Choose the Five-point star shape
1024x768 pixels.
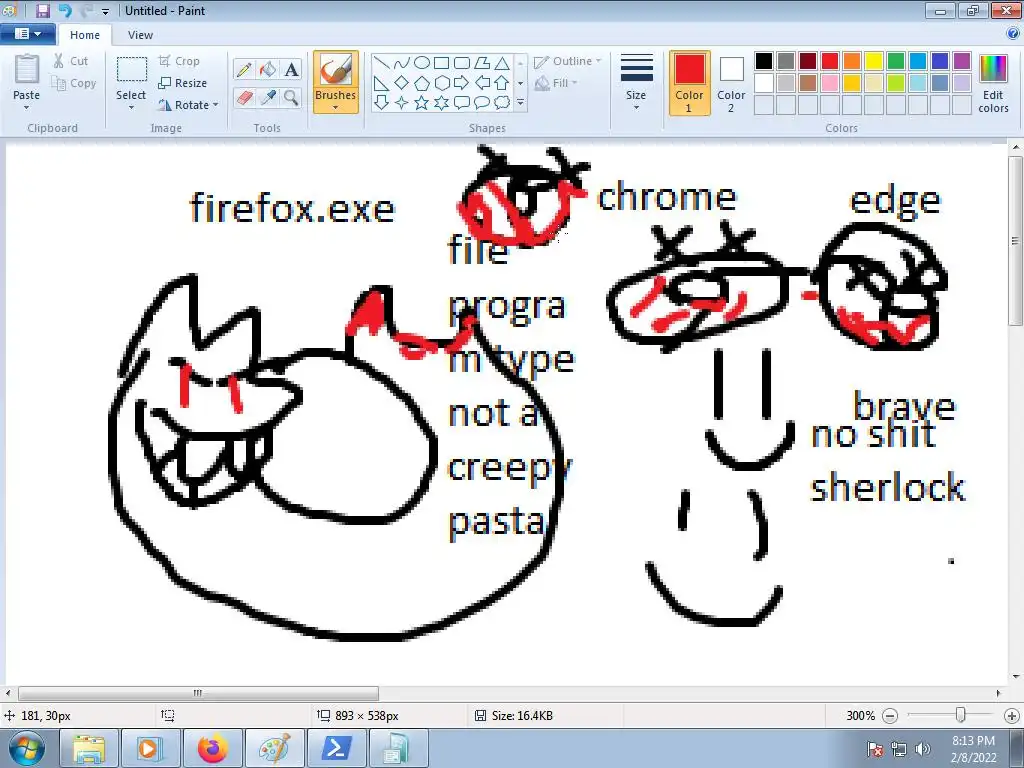click(x=422, y=103)
